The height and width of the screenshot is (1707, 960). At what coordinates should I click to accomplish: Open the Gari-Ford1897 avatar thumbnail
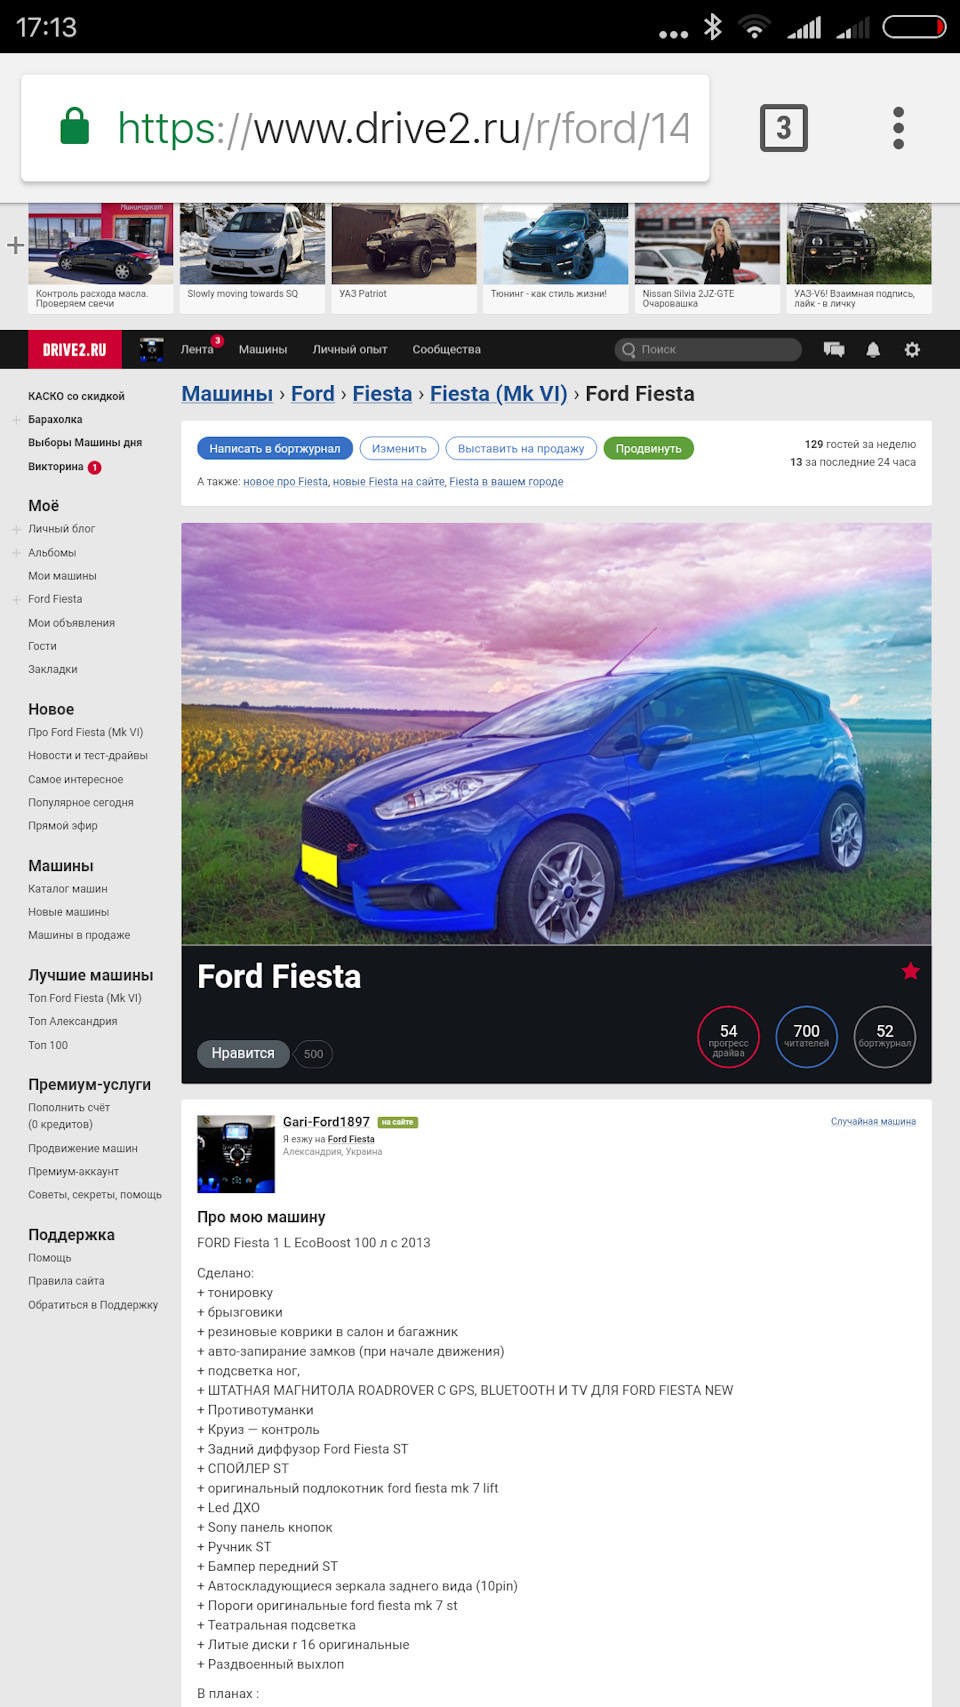coord(236,1154)
